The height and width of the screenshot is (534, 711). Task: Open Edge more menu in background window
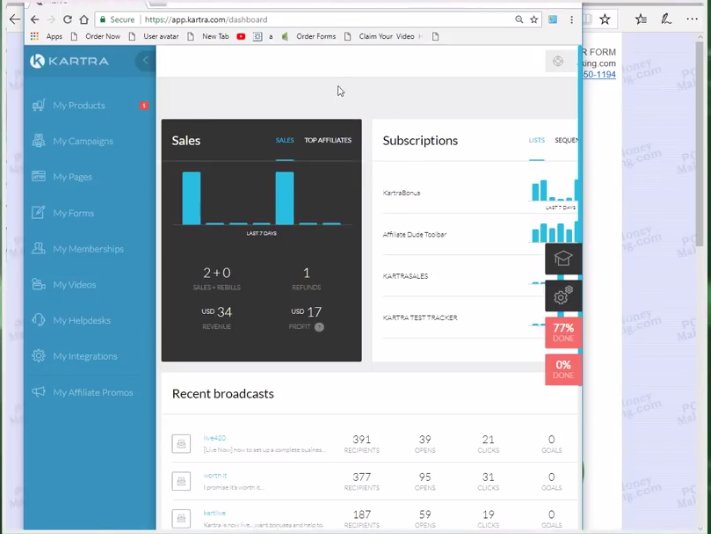coord(692,19)
